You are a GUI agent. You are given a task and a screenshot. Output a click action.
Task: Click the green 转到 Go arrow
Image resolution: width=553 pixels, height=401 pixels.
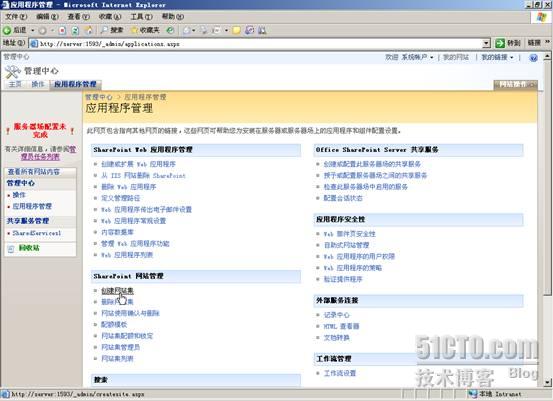tap(500, 43)
